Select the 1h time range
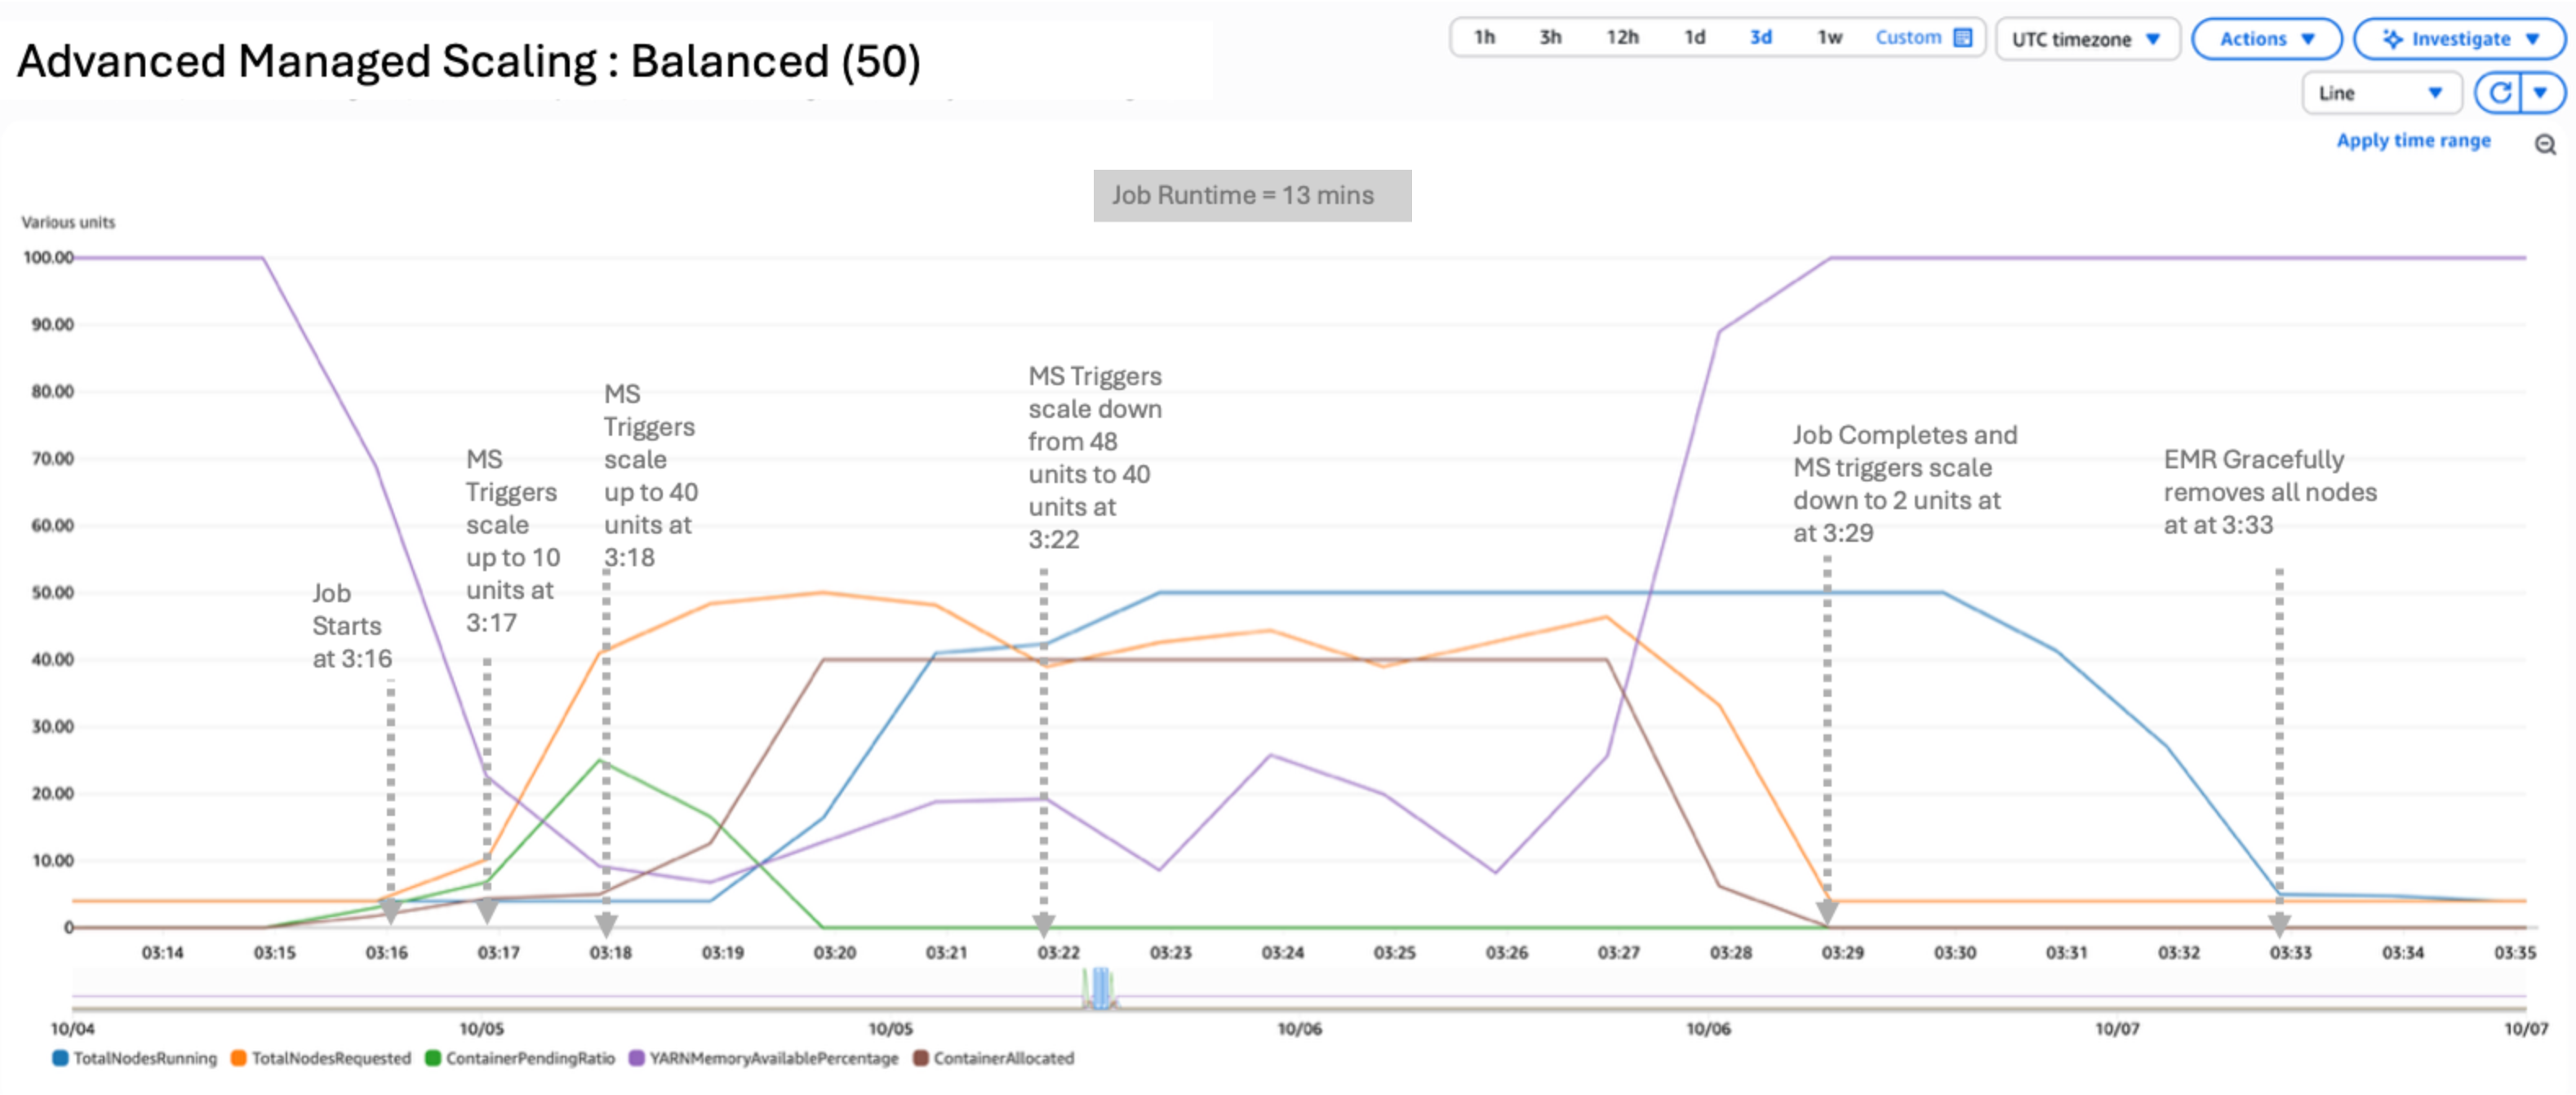Viewport: 2576px width, 1095px height. 1484,38
